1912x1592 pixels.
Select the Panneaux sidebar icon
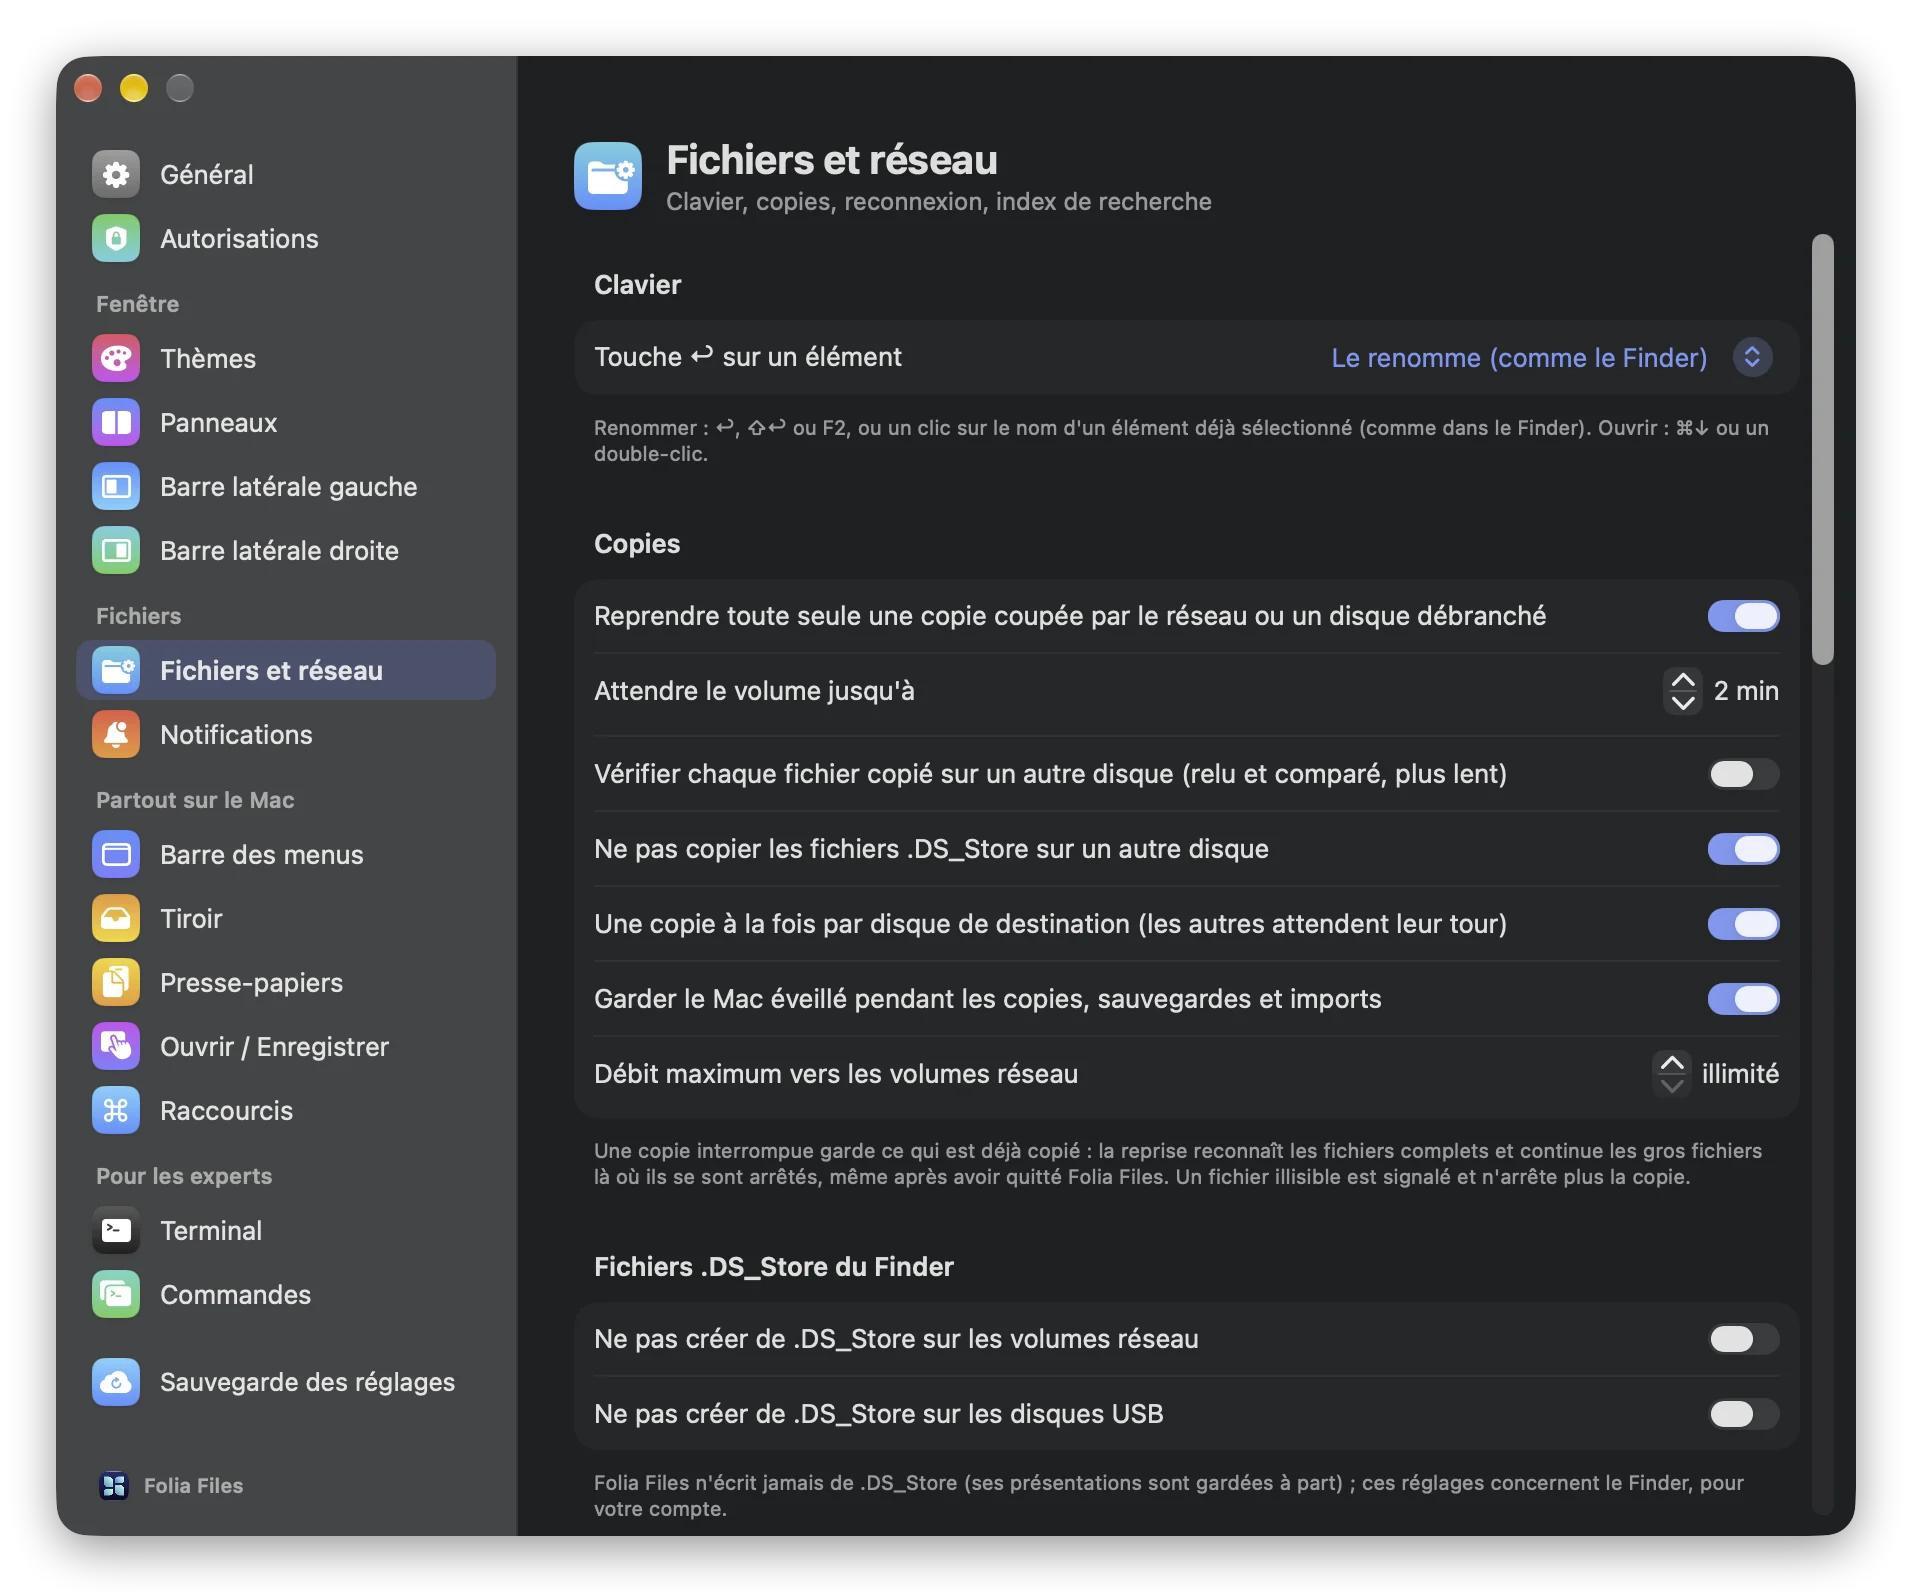(116, 422)
